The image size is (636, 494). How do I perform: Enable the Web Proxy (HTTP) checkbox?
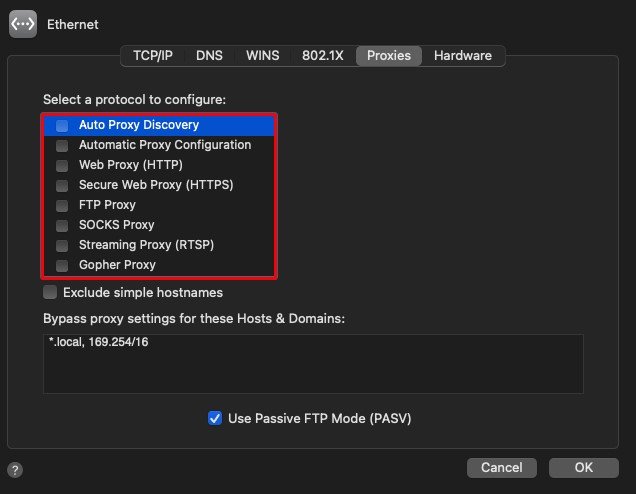(62, 165)
